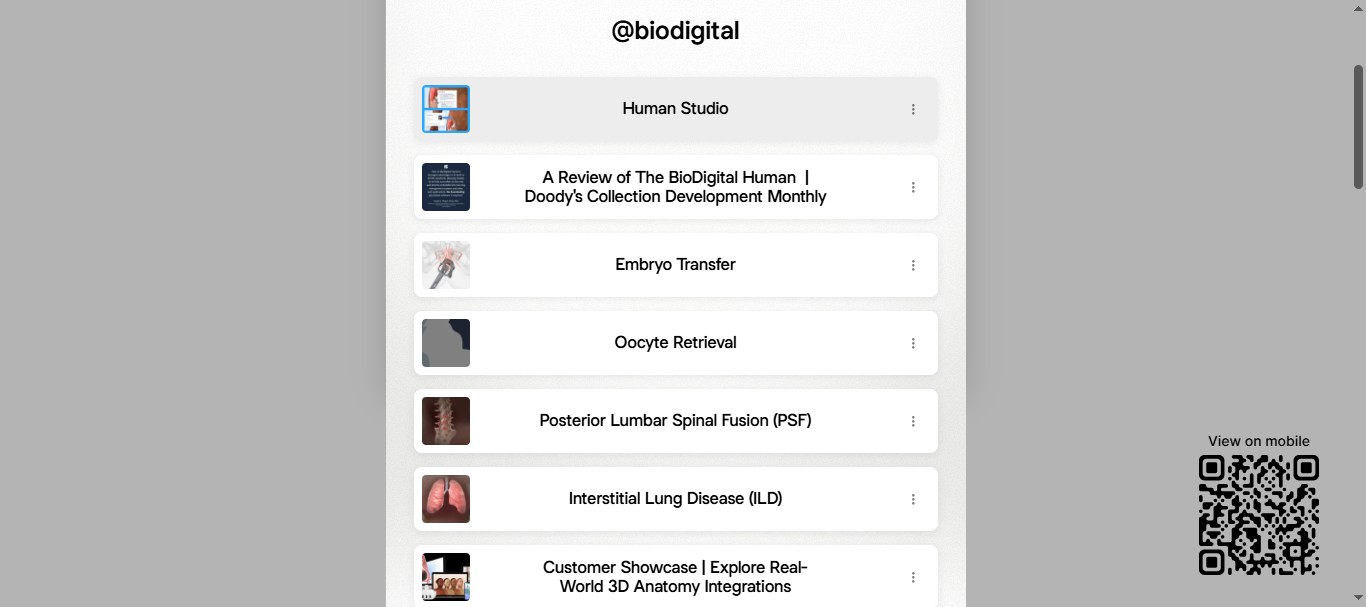1366x607 pixels.
Task: Show share options for Posterior Lumbar Spinal Fusion
Action: coord(913,421)
